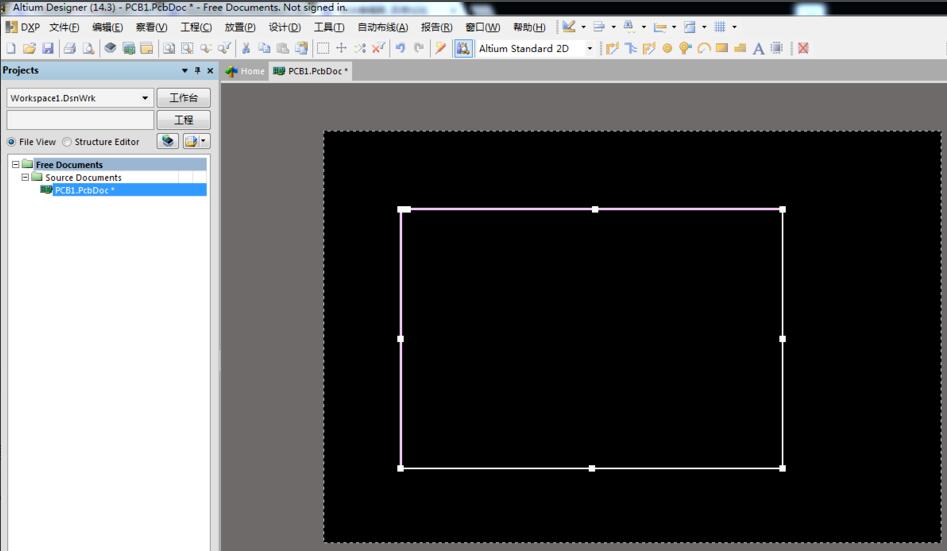The width and height of the screenshot is (947, 551).
Task: Open the Projects panel options arrow
Action: click(185, 71)
